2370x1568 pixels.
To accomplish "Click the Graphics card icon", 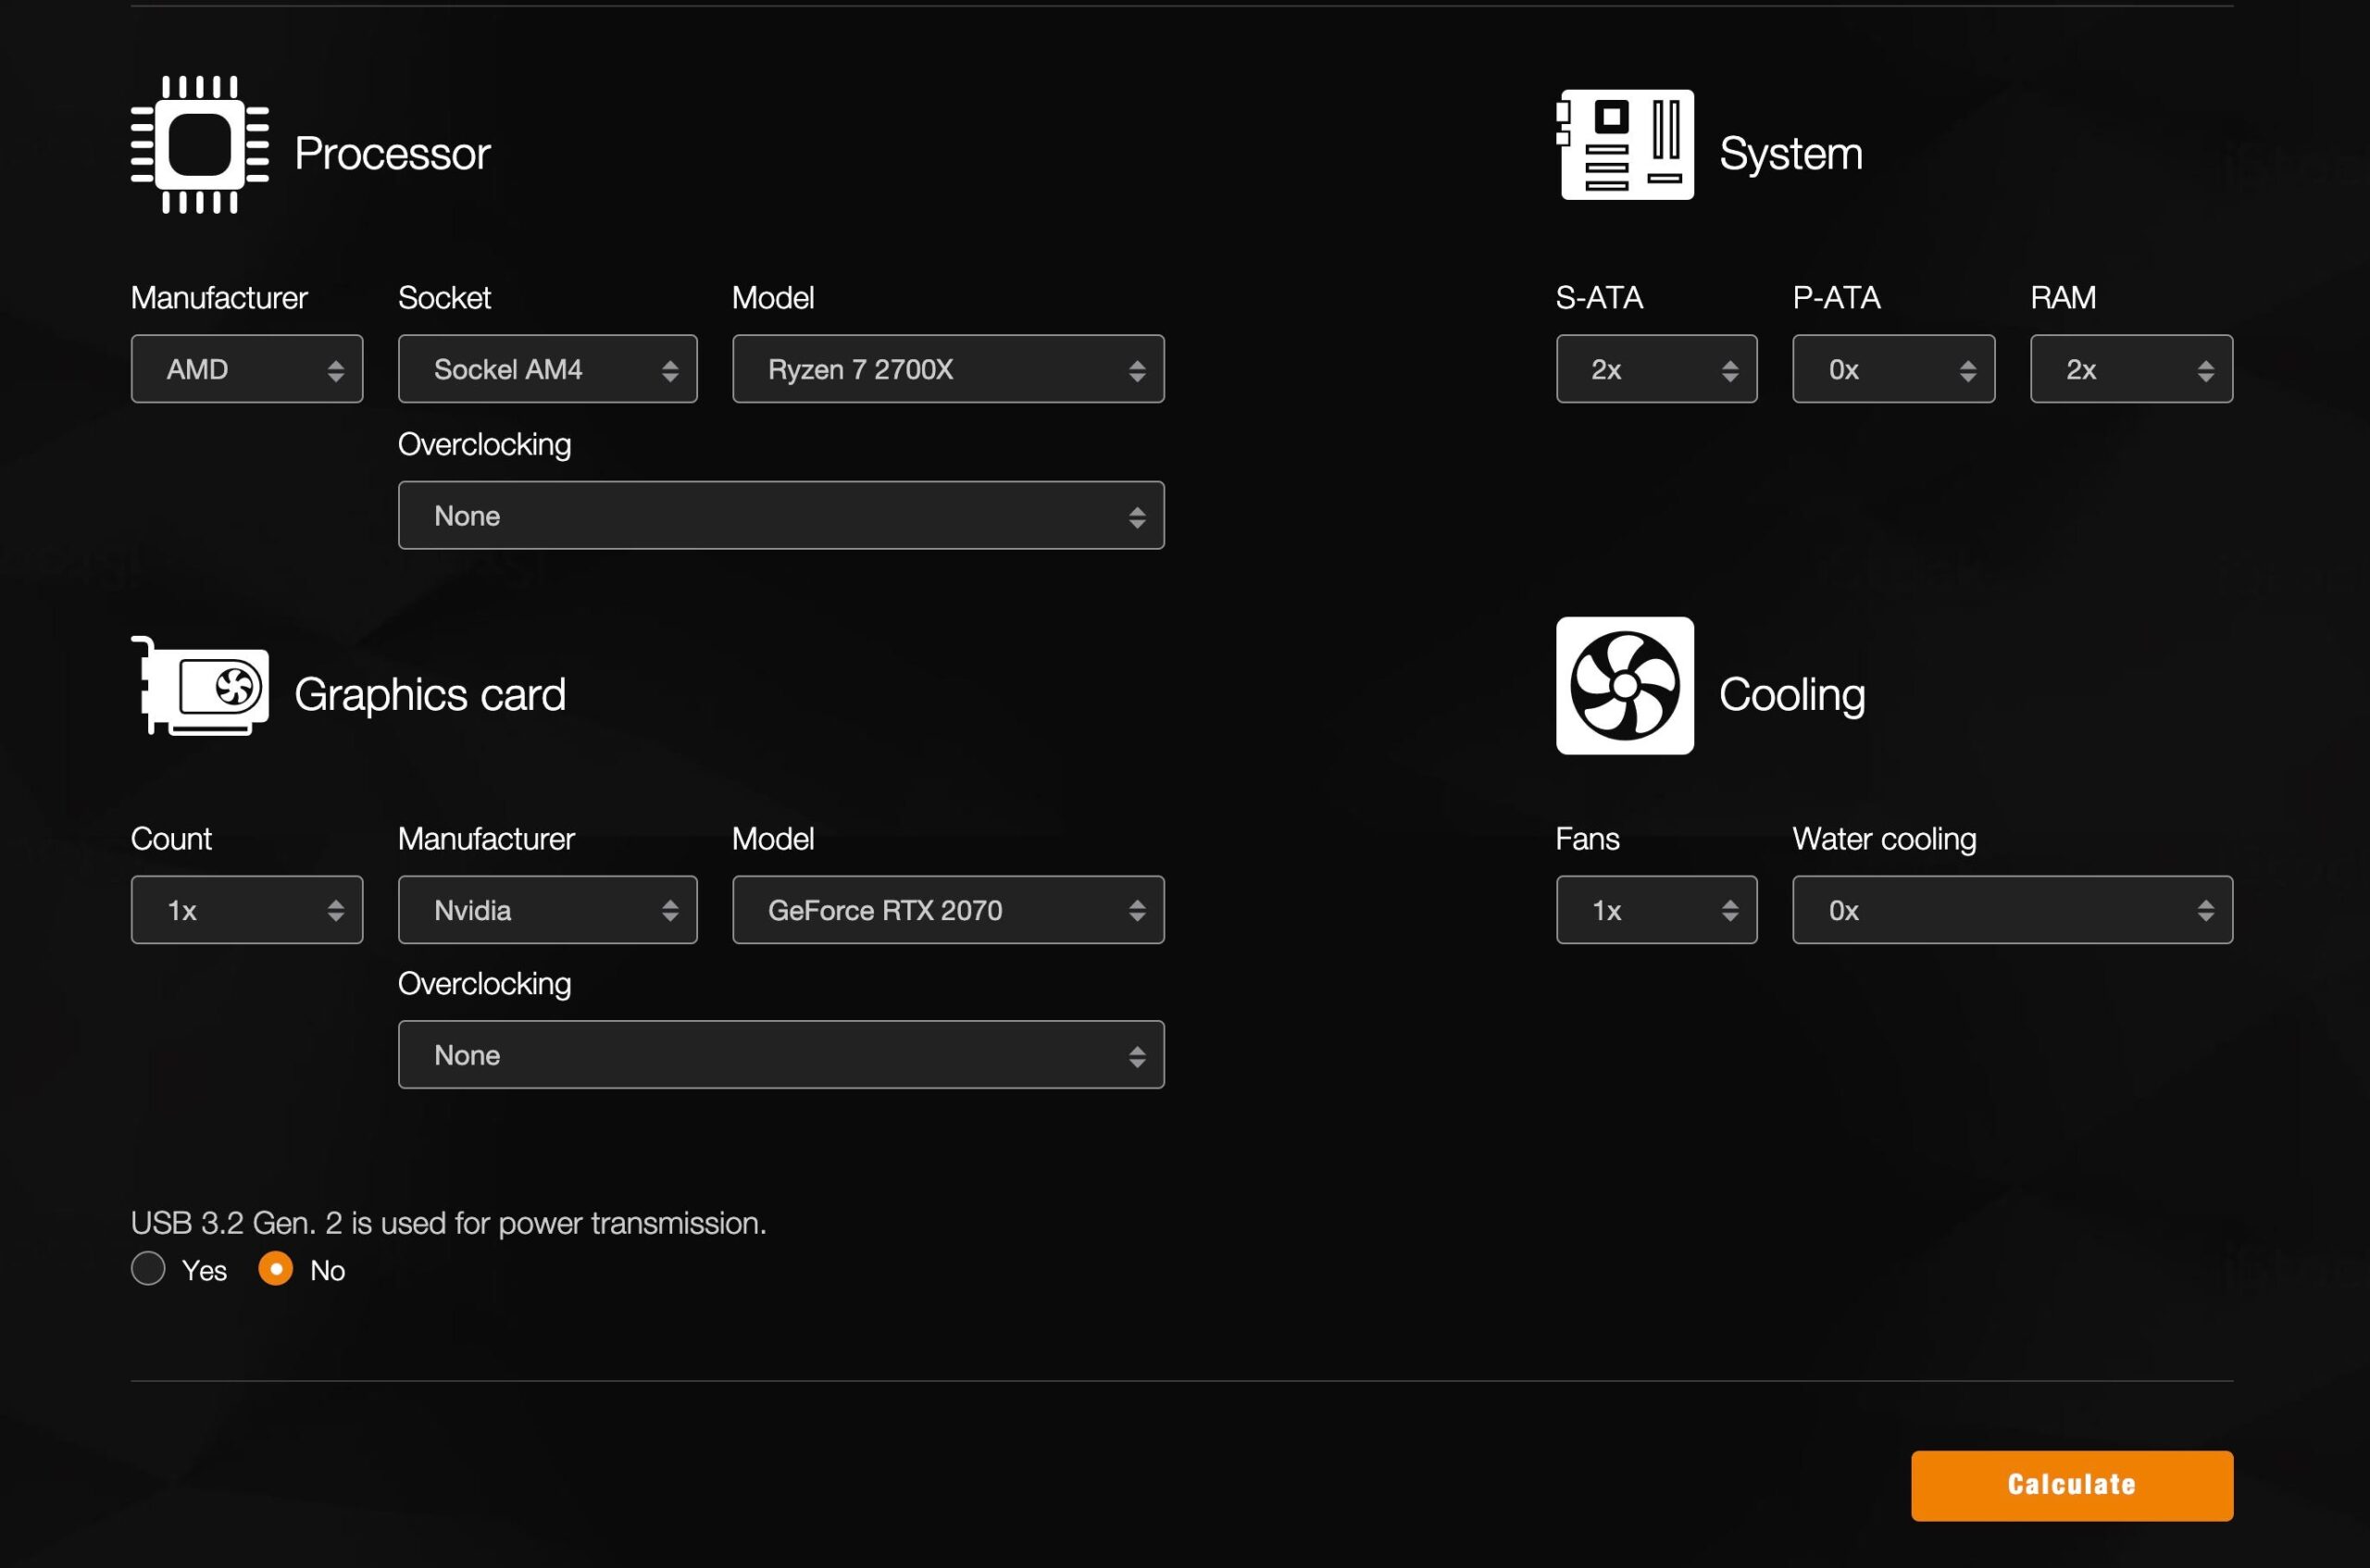I will point(200,687).
